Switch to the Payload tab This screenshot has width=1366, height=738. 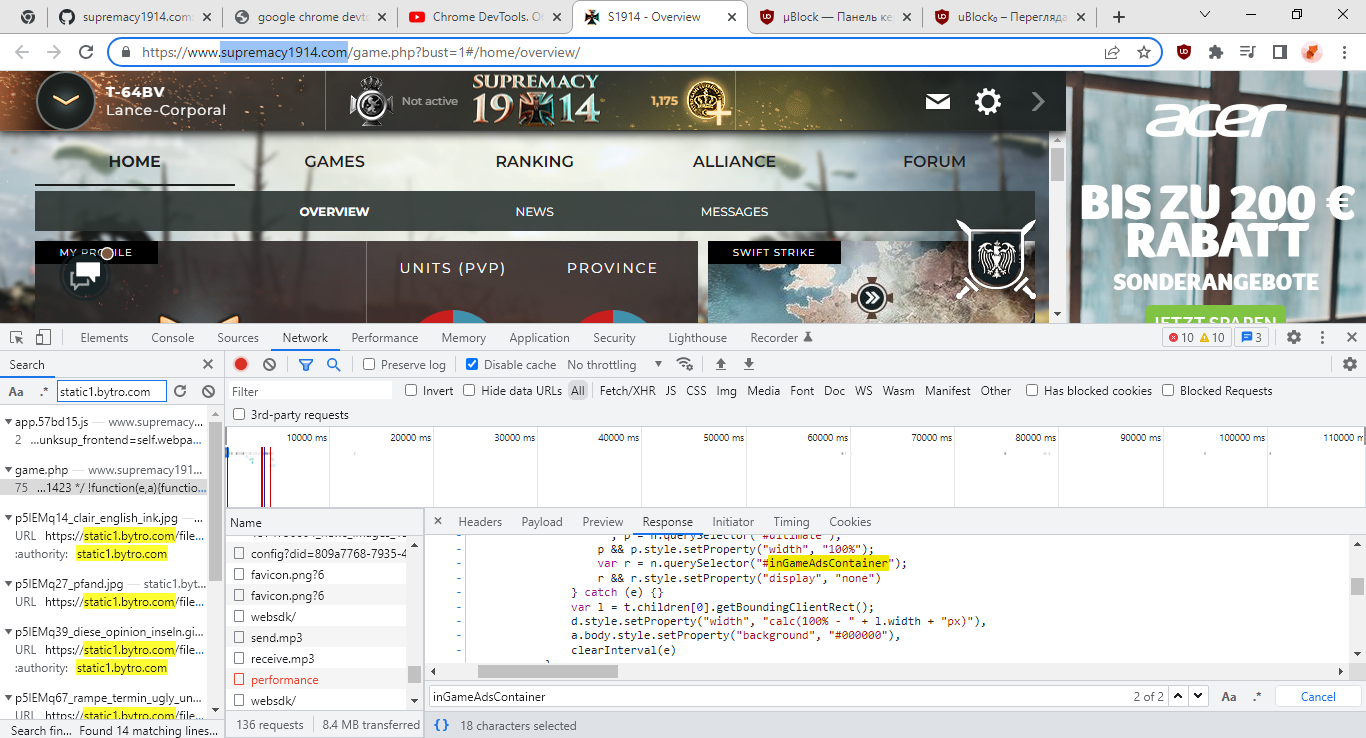(x=542, y=521)
